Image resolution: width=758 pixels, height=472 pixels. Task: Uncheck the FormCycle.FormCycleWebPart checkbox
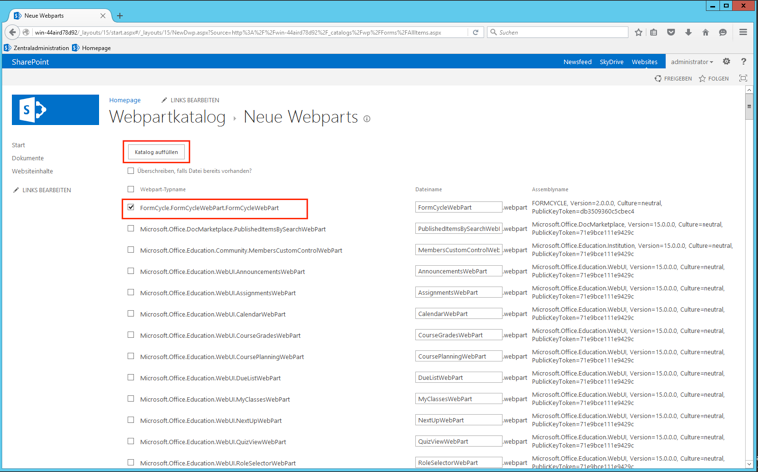[x=130, y=208]
